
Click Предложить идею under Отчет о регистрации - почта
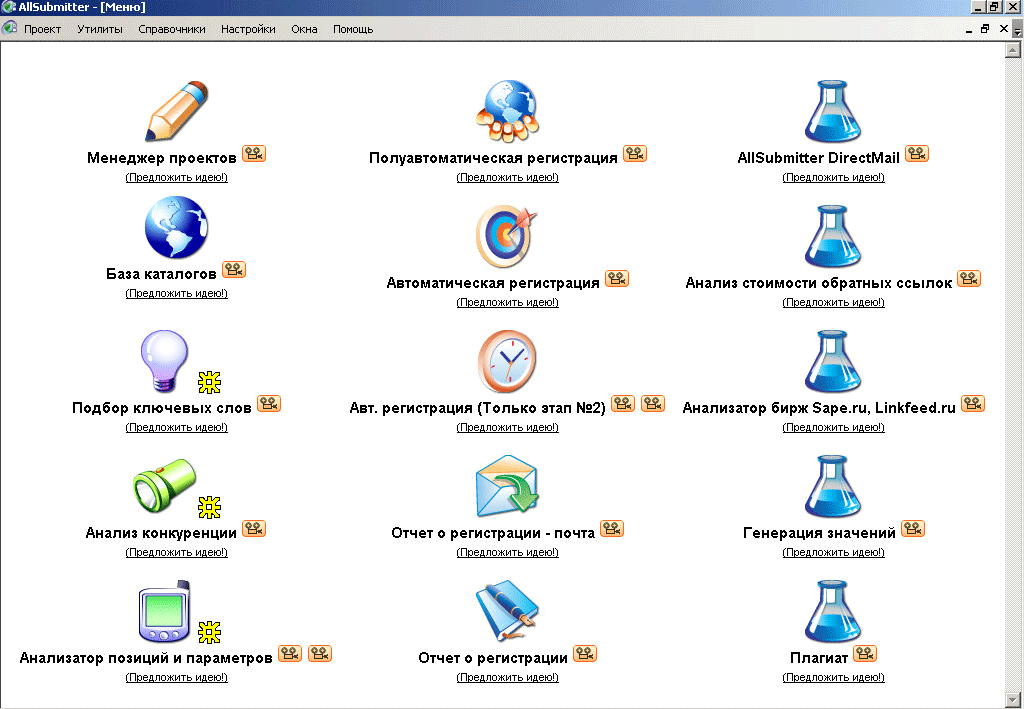(x=507, y=552)
